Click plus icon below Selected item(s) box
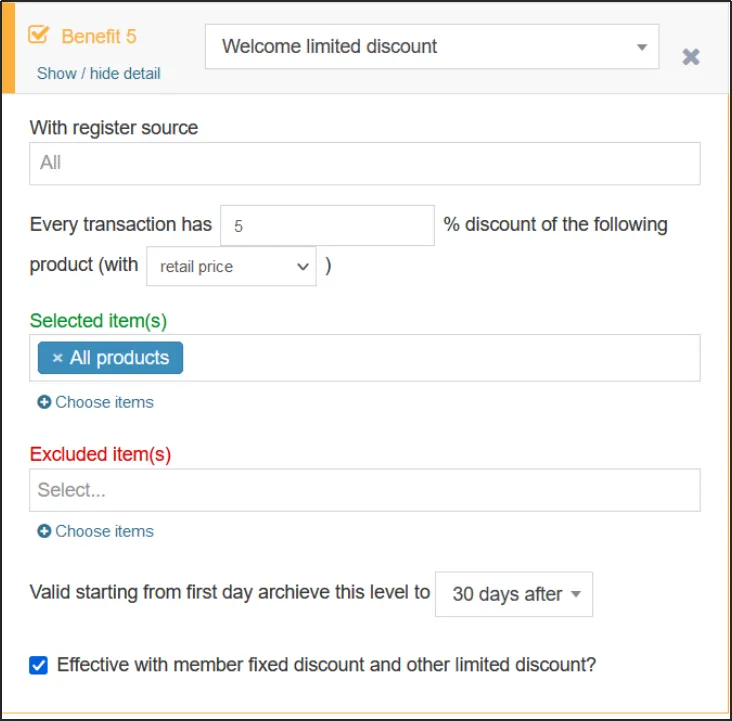 (43, 402)
